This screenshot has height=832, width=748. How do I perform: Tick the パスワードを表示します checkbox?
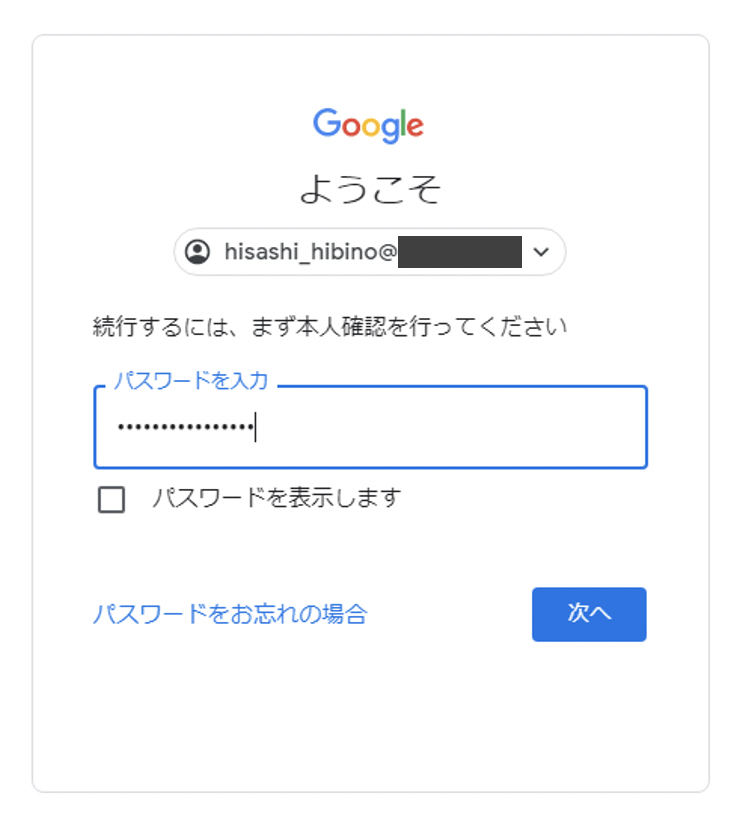click(x=111, y=499)
